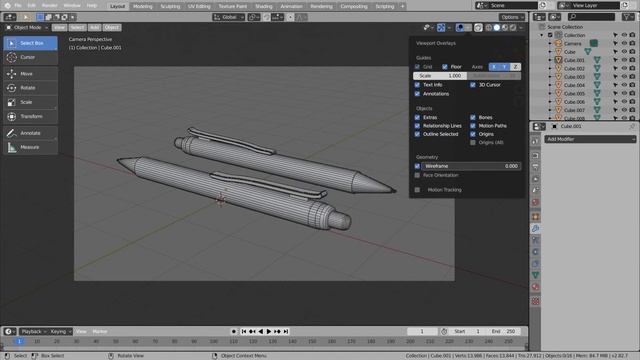Image resolution: width=640 pixels, height=360 pixels.
Task: Open the World properties tab
Action: [x=536, y=202]
